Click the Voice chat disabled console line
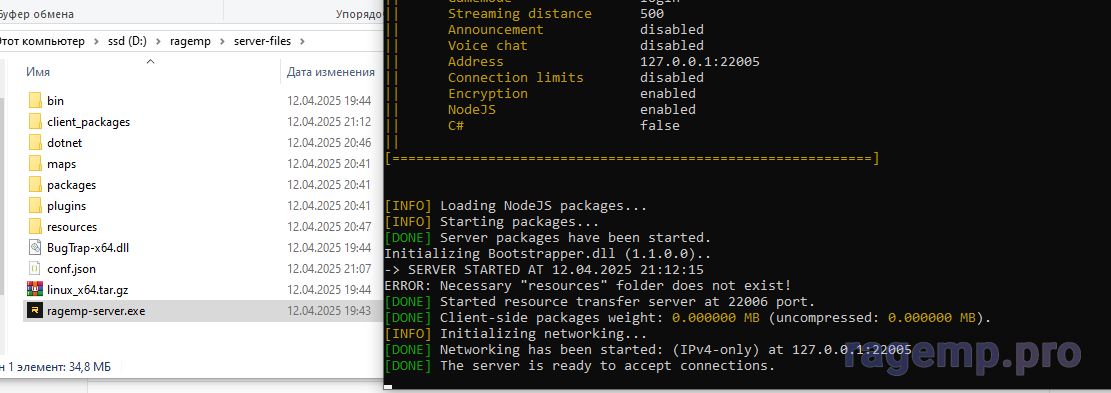Image resolution: width=1111 pixels, height=393 pixels. (x=575, y=46)
